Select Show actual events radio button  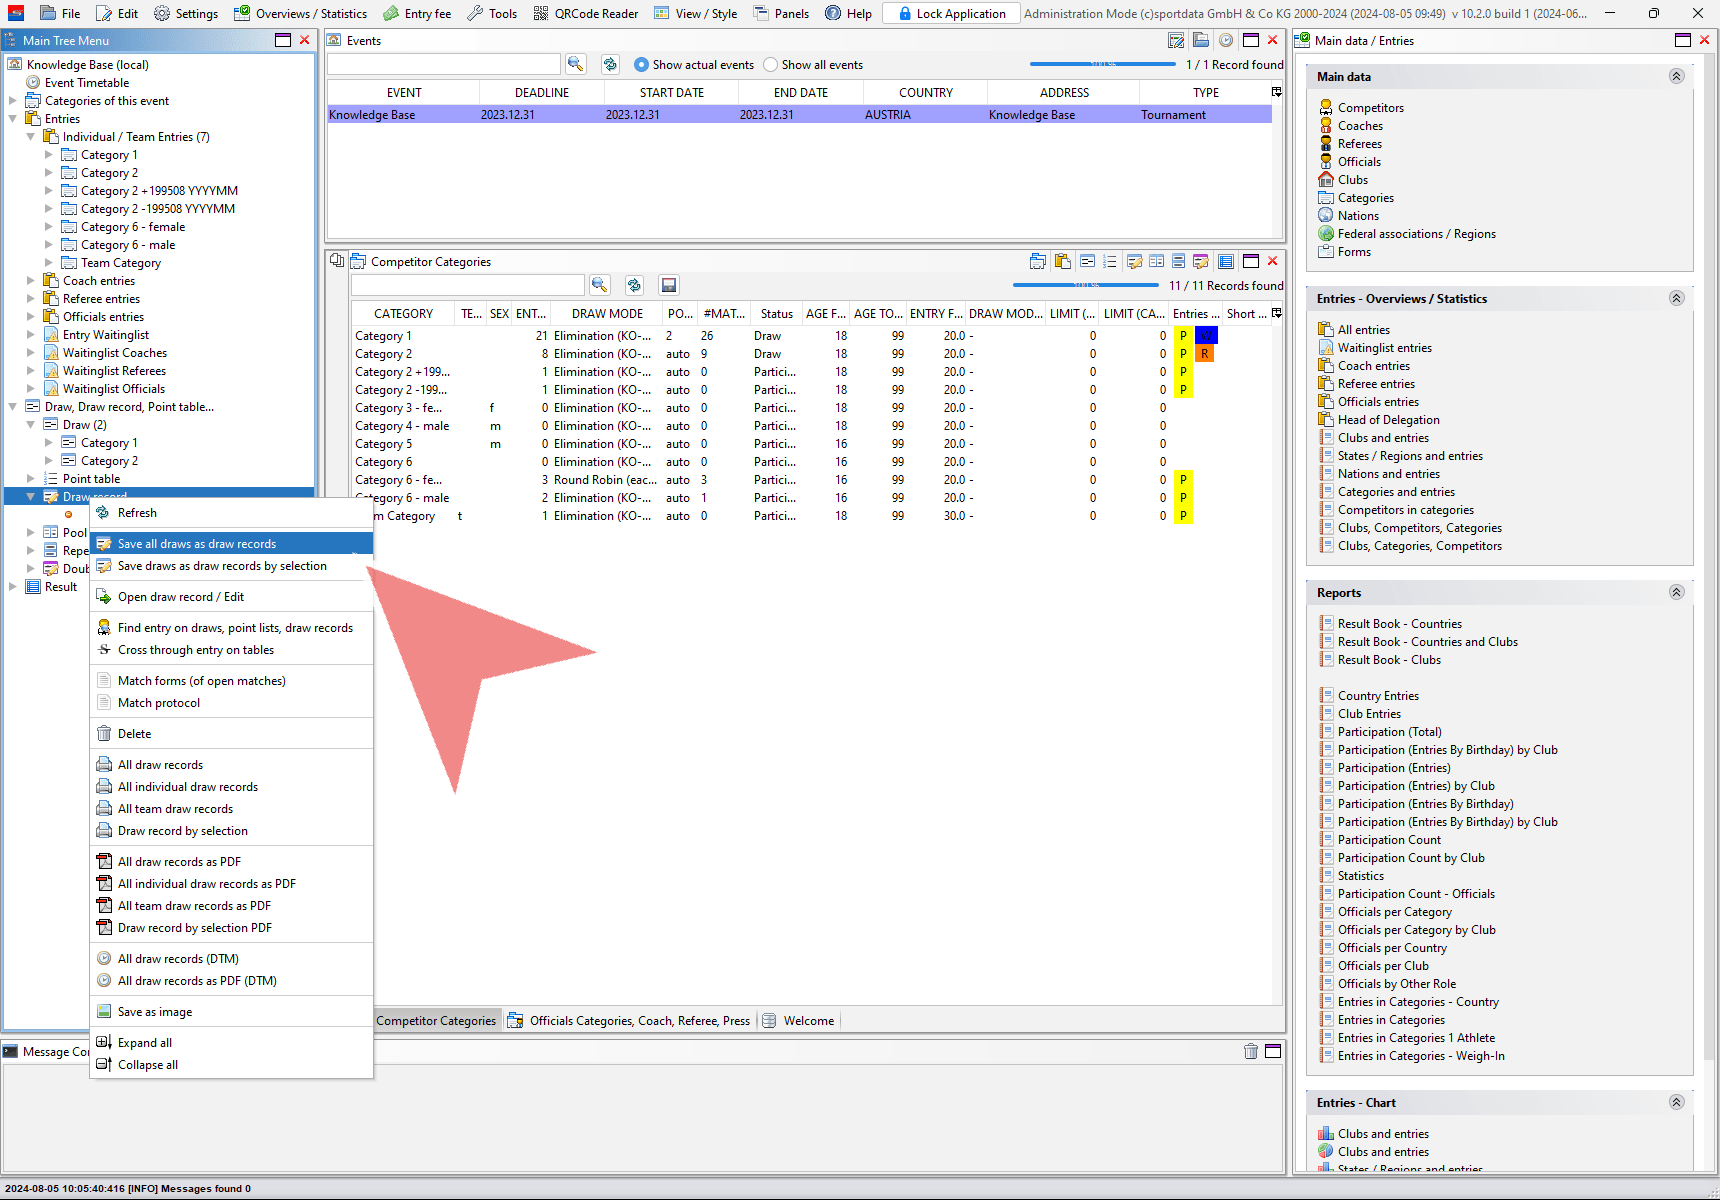click(642, 65)
